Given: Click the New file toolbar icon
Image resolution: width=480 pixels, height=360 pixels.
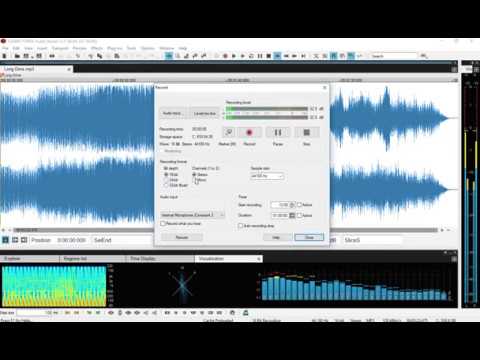Looking at the screenshot, I should click(x=5, y=56).
